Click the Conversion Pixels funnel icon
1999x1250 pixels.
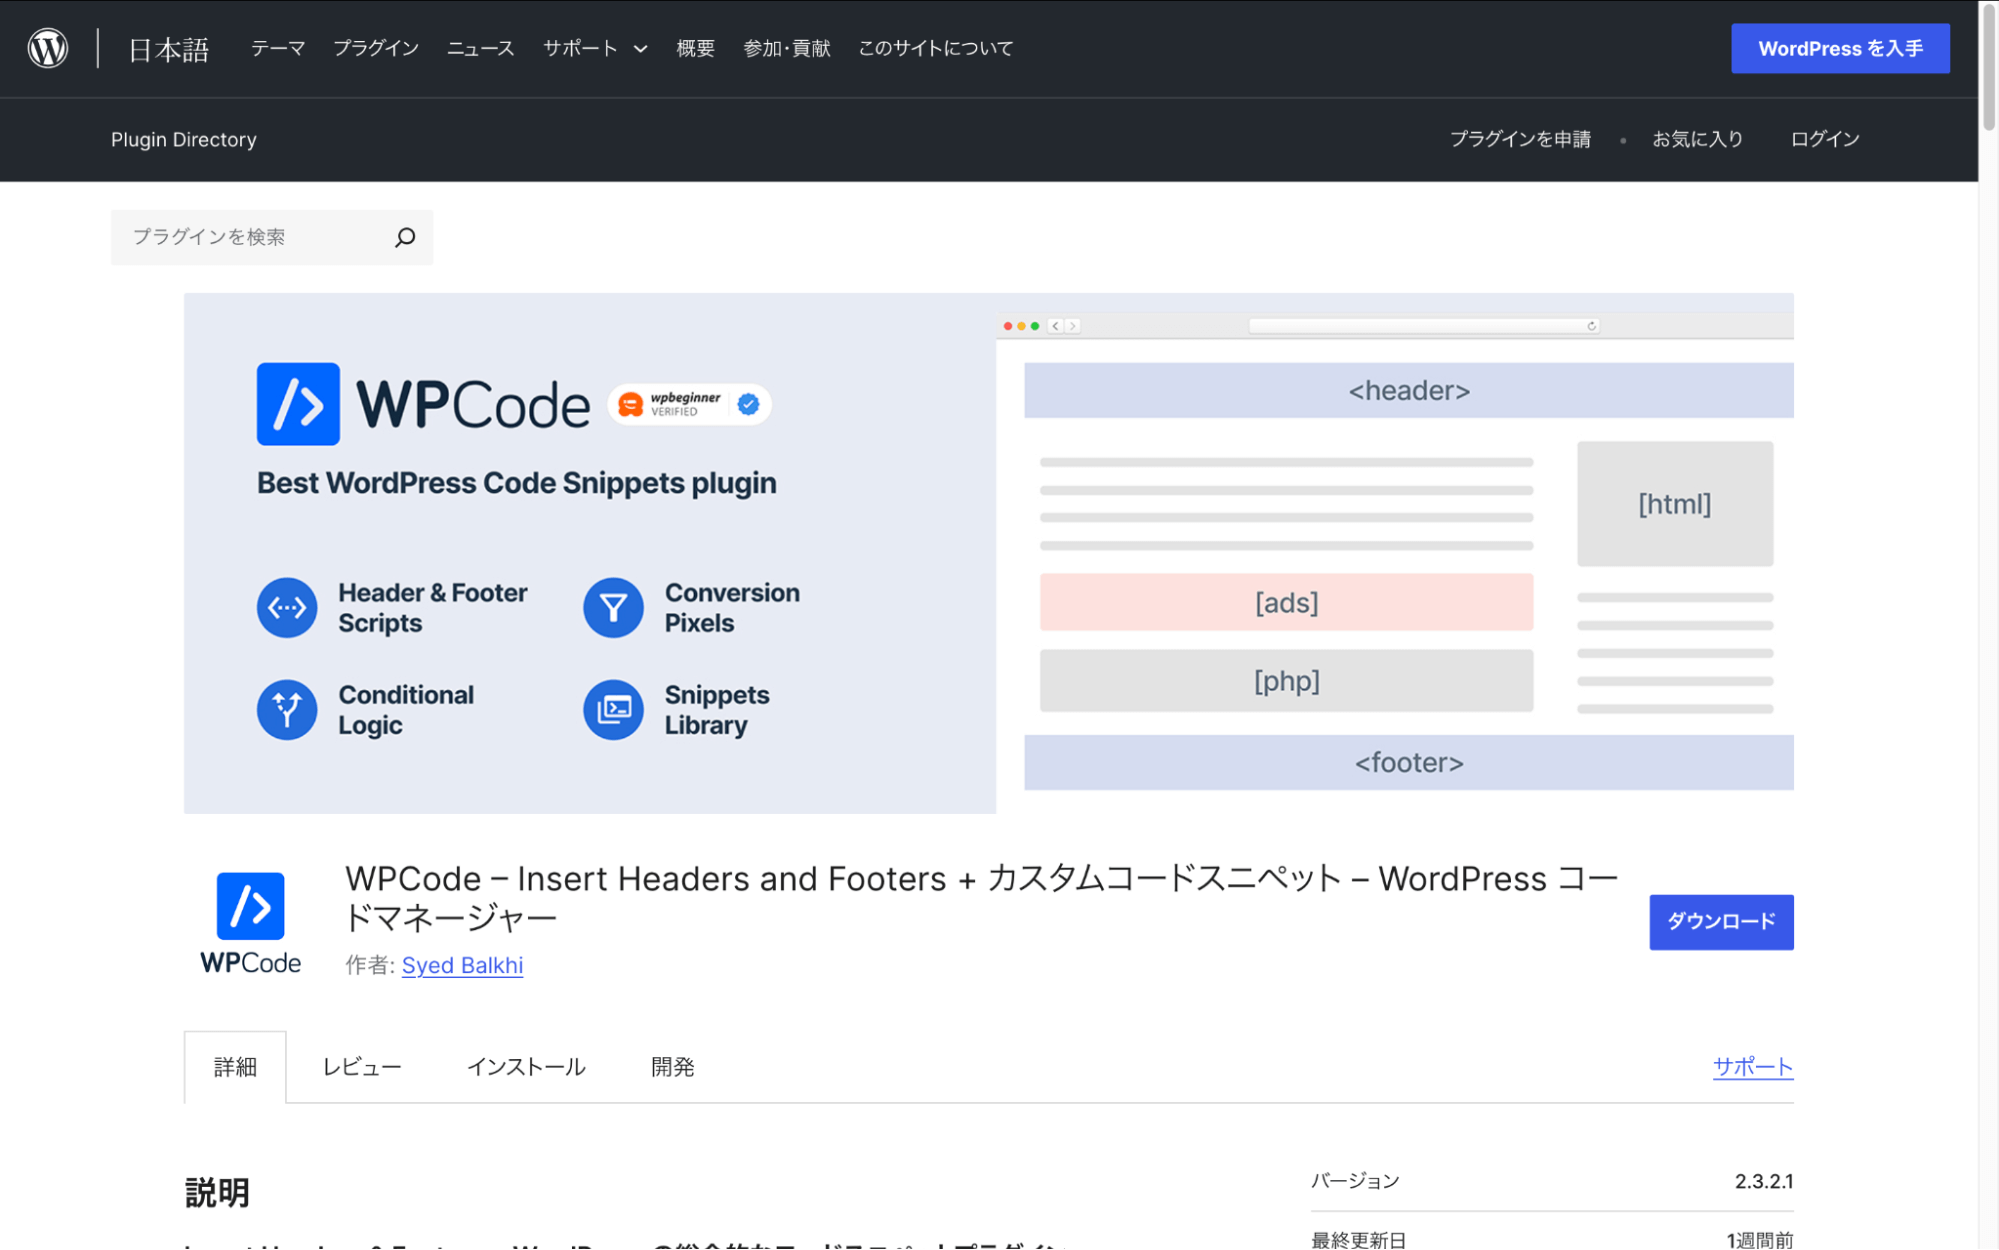(613, 607)
